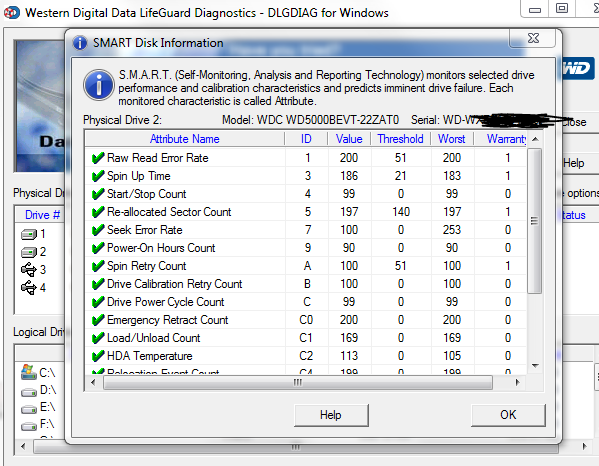Click green checkmark beside Spin Up Time
Image resolution: width=599 pixels, height=466 pixels.
point(98,176)
